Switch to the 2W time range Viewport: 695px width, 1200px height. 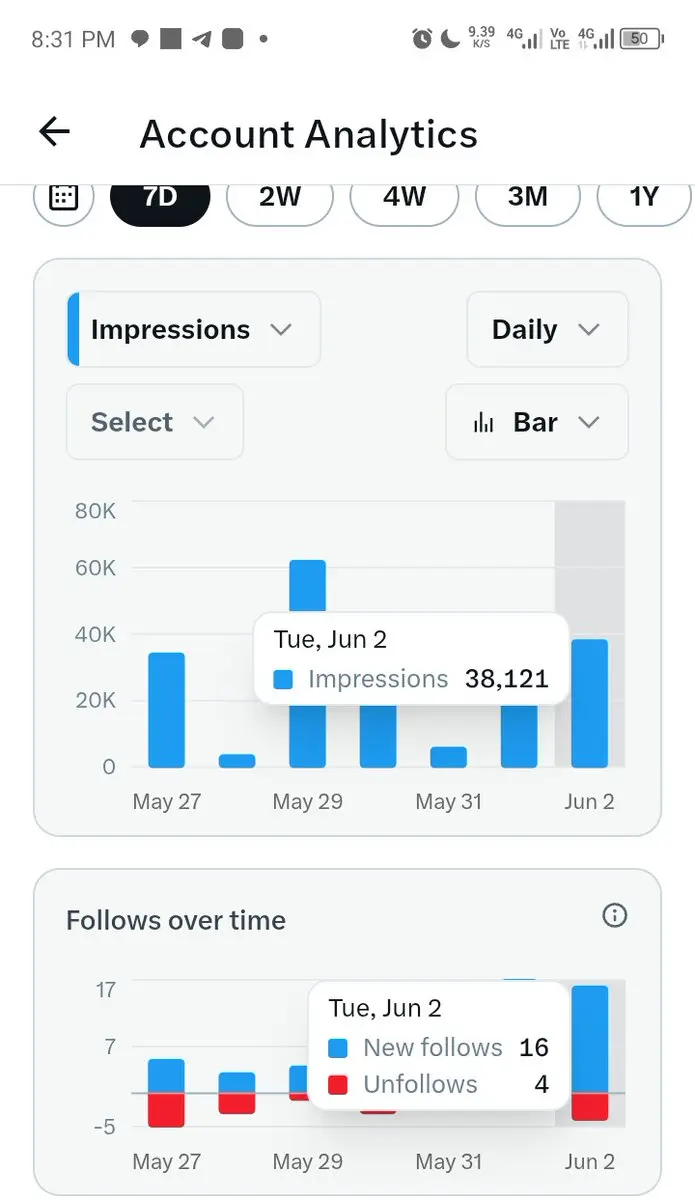[x=280, y=196]
